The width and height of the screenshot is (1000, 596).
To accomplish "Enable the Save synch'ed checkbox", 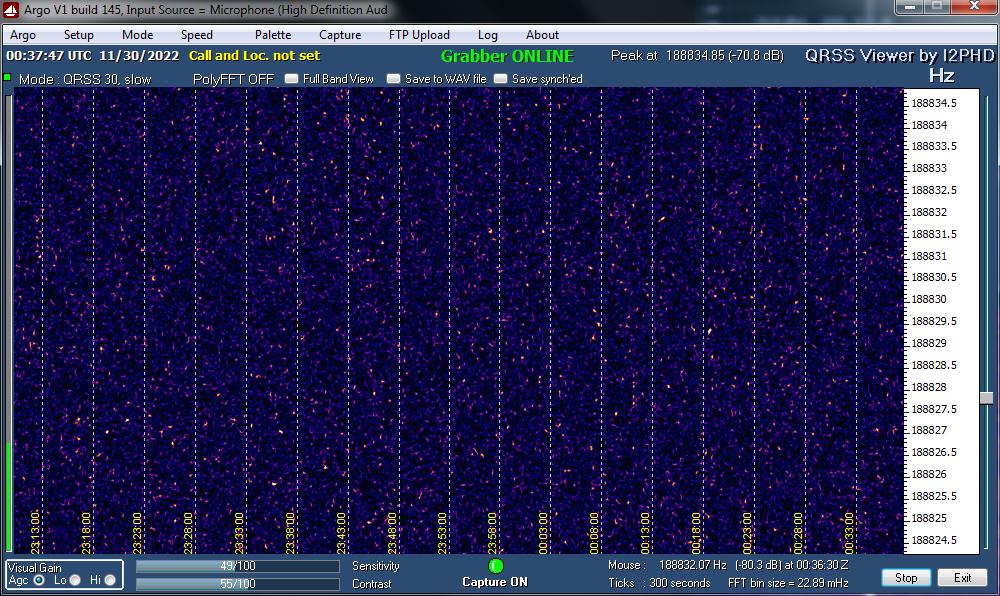I will click(501, 78).
